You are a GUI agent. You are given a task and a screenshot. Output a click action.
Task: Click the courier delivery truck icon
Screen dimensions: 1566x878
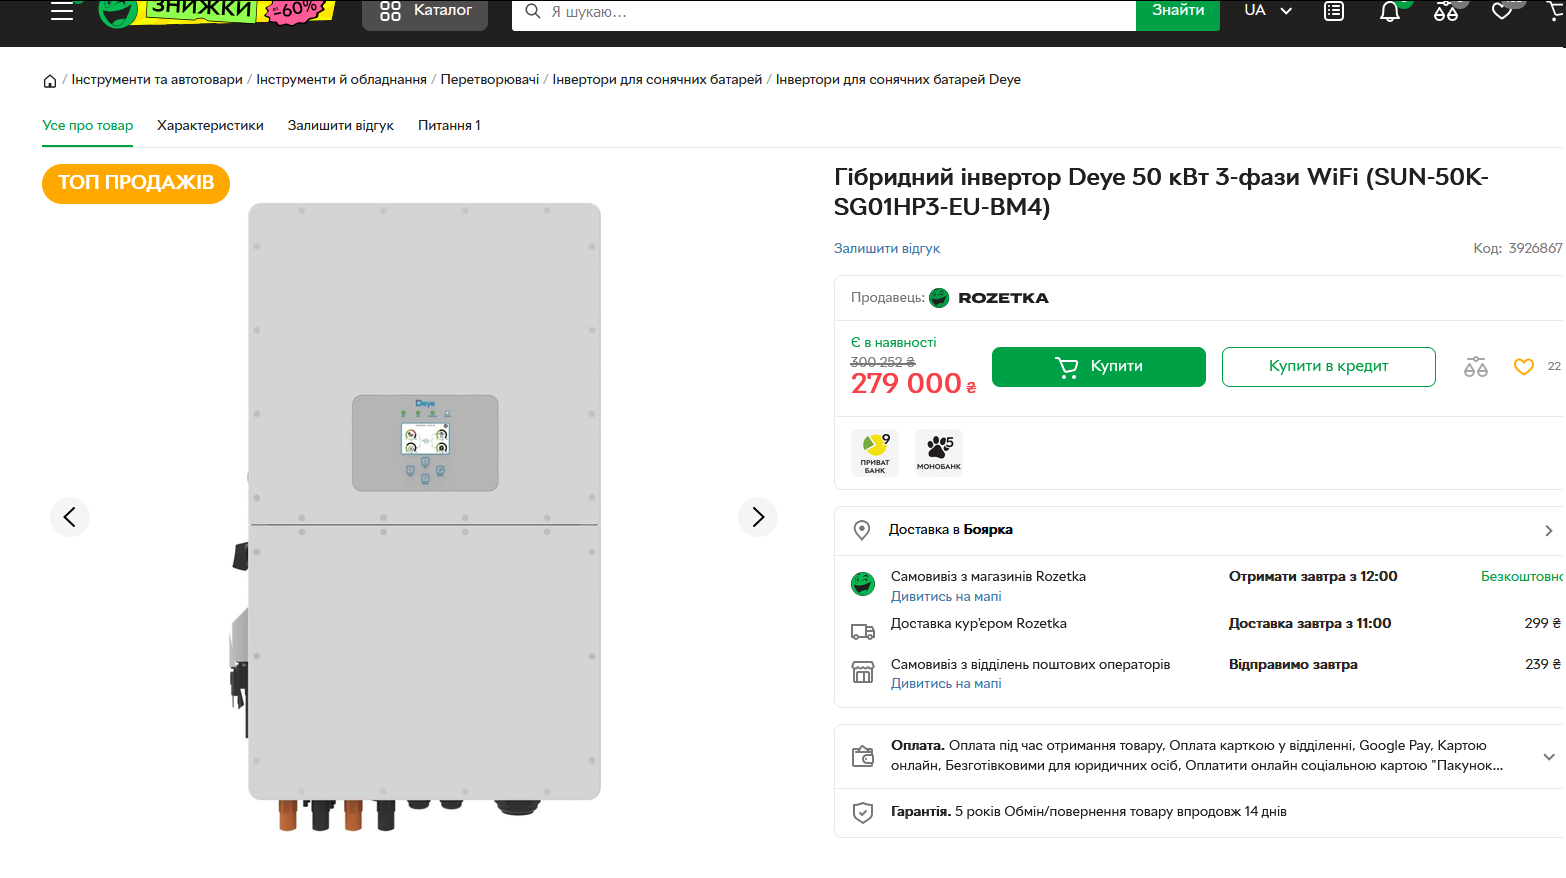point(863,632)
